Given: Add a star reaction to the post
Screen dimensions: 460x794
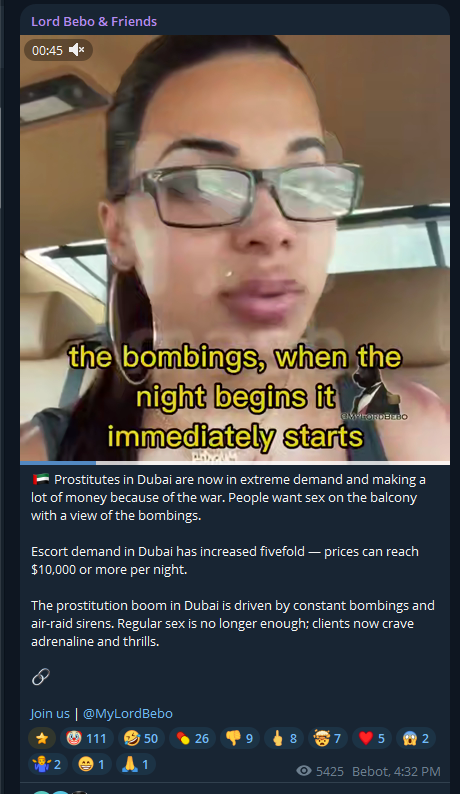Looking at the screenshot, I should [42, 738].
